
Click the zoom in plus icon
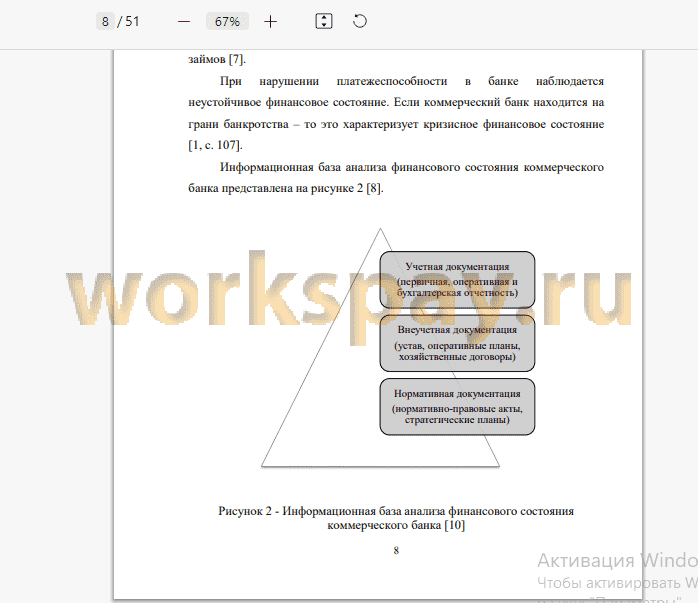pos(270,21)
